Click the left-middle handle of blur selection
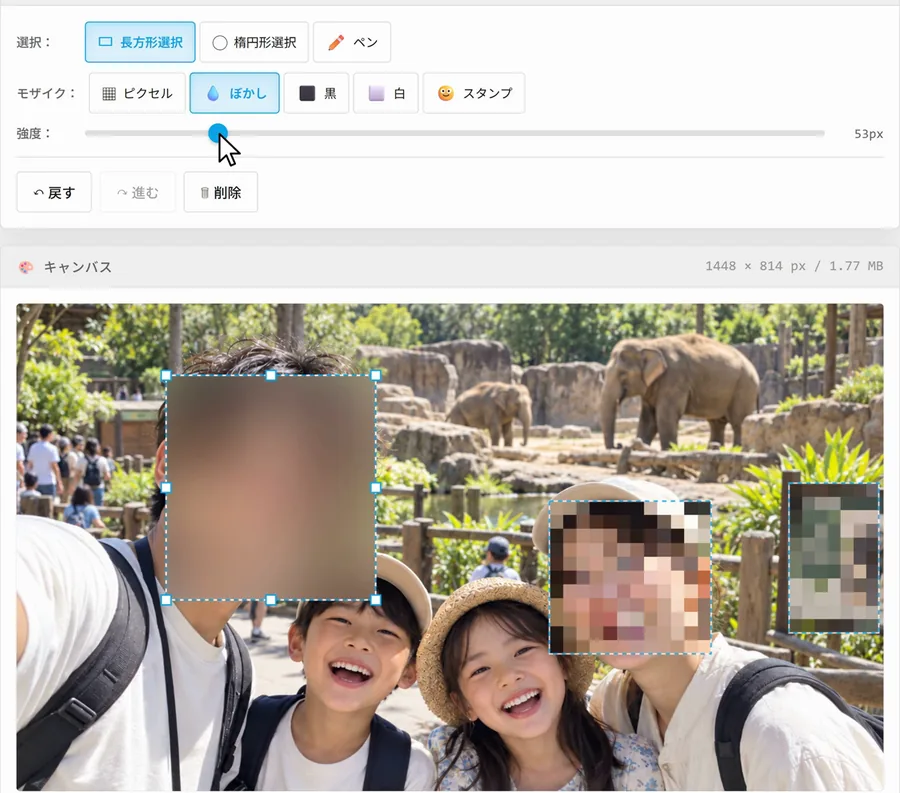This screenshot has width=900, height=793. 166,488
